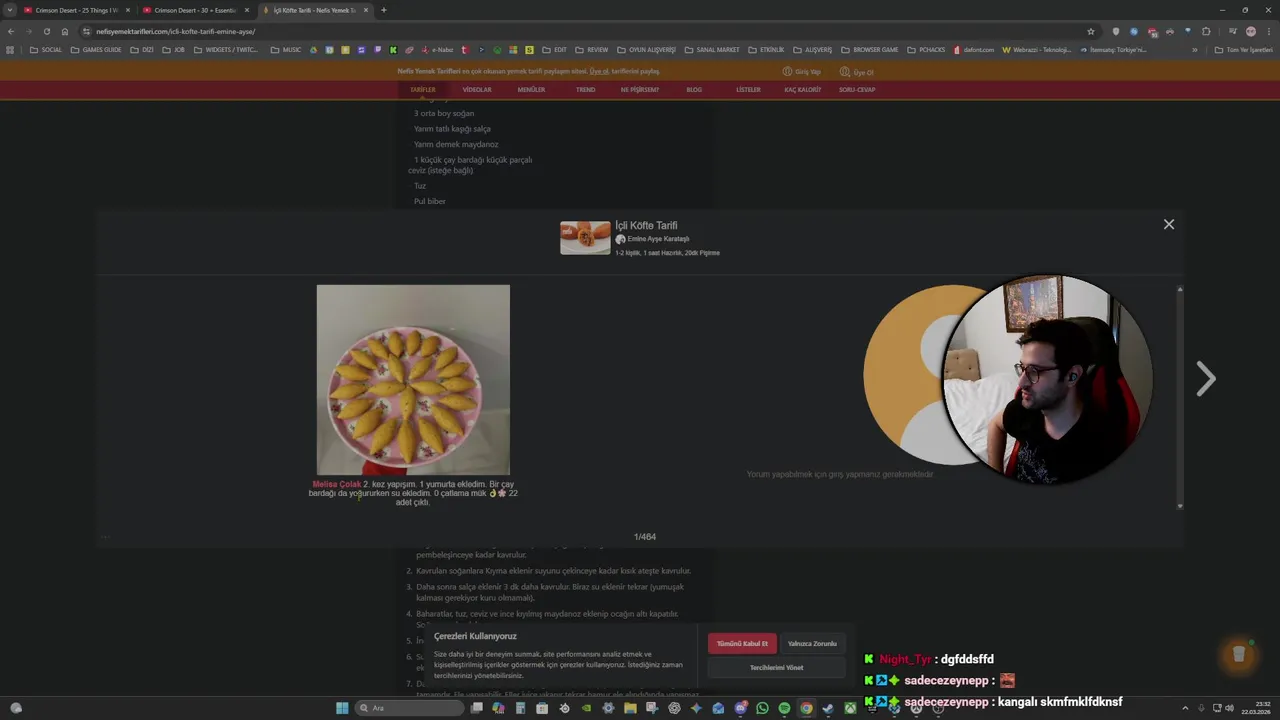Open Tüm Yer İşaretleri folder
The width and height of the screenshot is (1280, 720).
[1244, 49]
